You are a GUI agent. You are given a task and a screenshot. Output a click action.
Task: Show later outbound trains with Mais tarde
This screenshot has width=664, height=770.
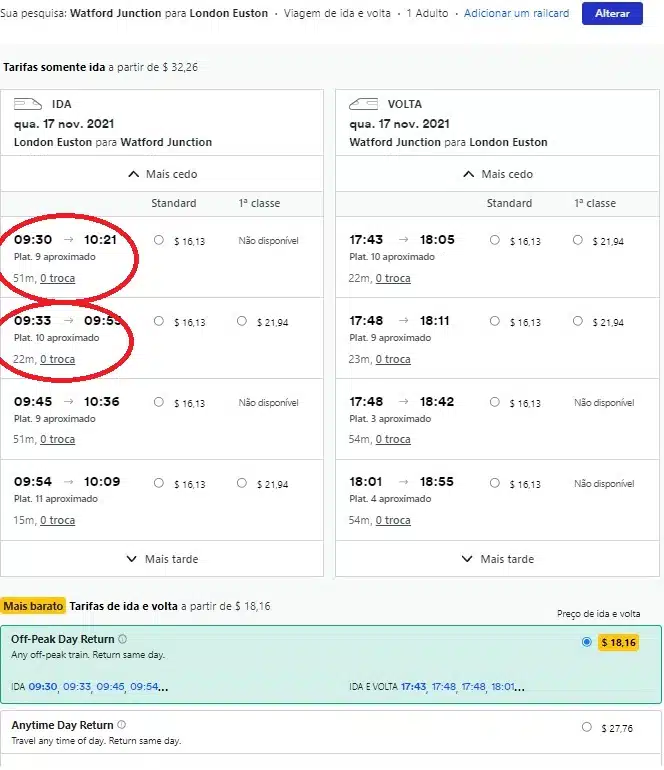coord(162,559)
